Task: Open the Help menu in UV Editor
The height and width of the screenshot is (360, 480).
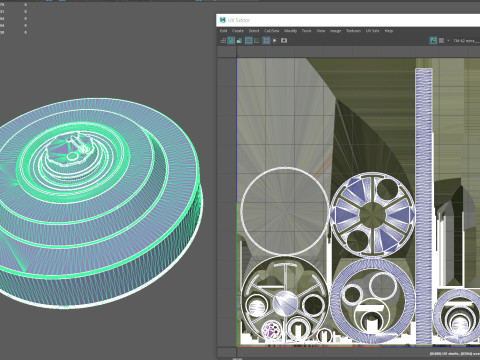Action: [389, 31]
